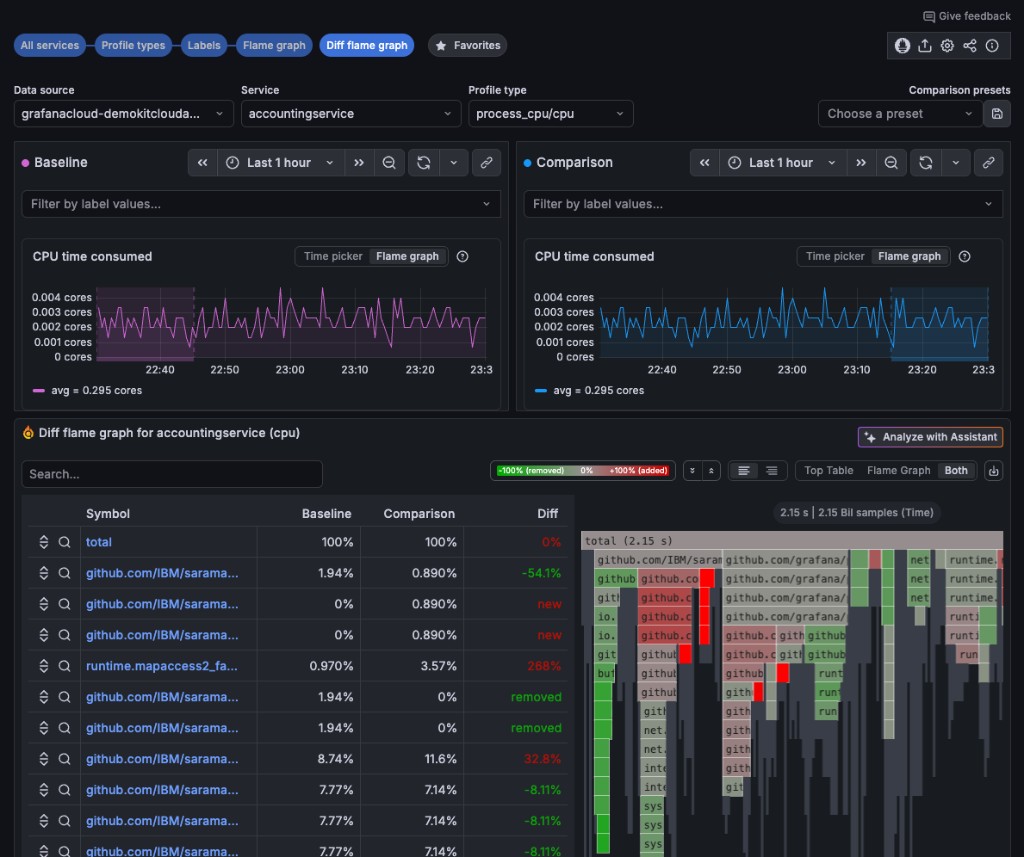Switch to the Flame graph tab
This screenshot has width=1024, height=857.
coord(274,46)
